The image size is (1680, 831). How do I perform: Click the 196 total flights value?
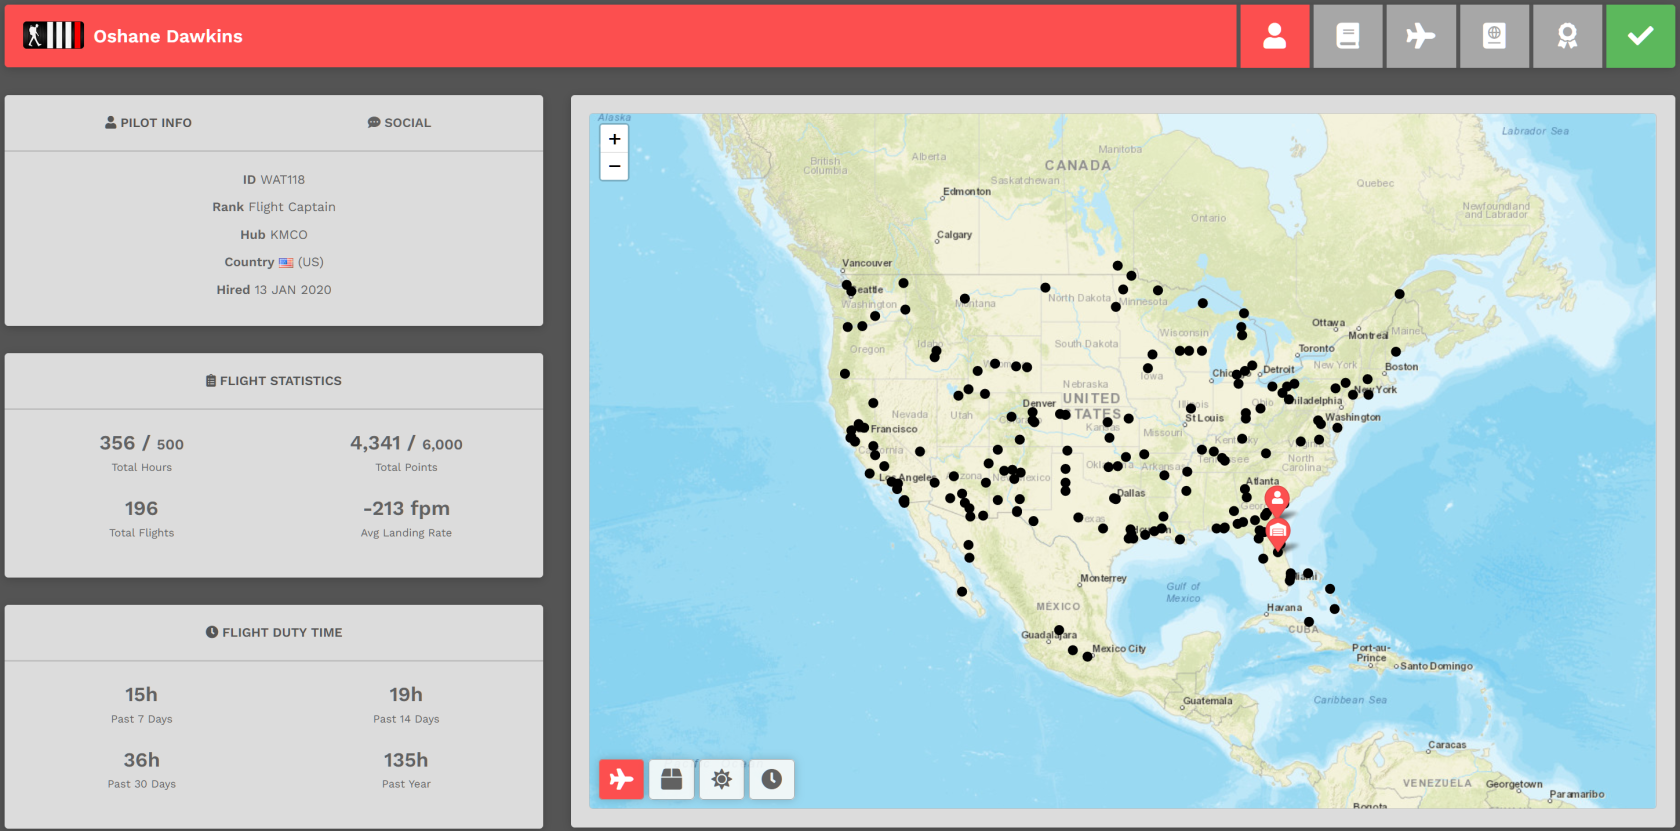(x=141, y=509)
